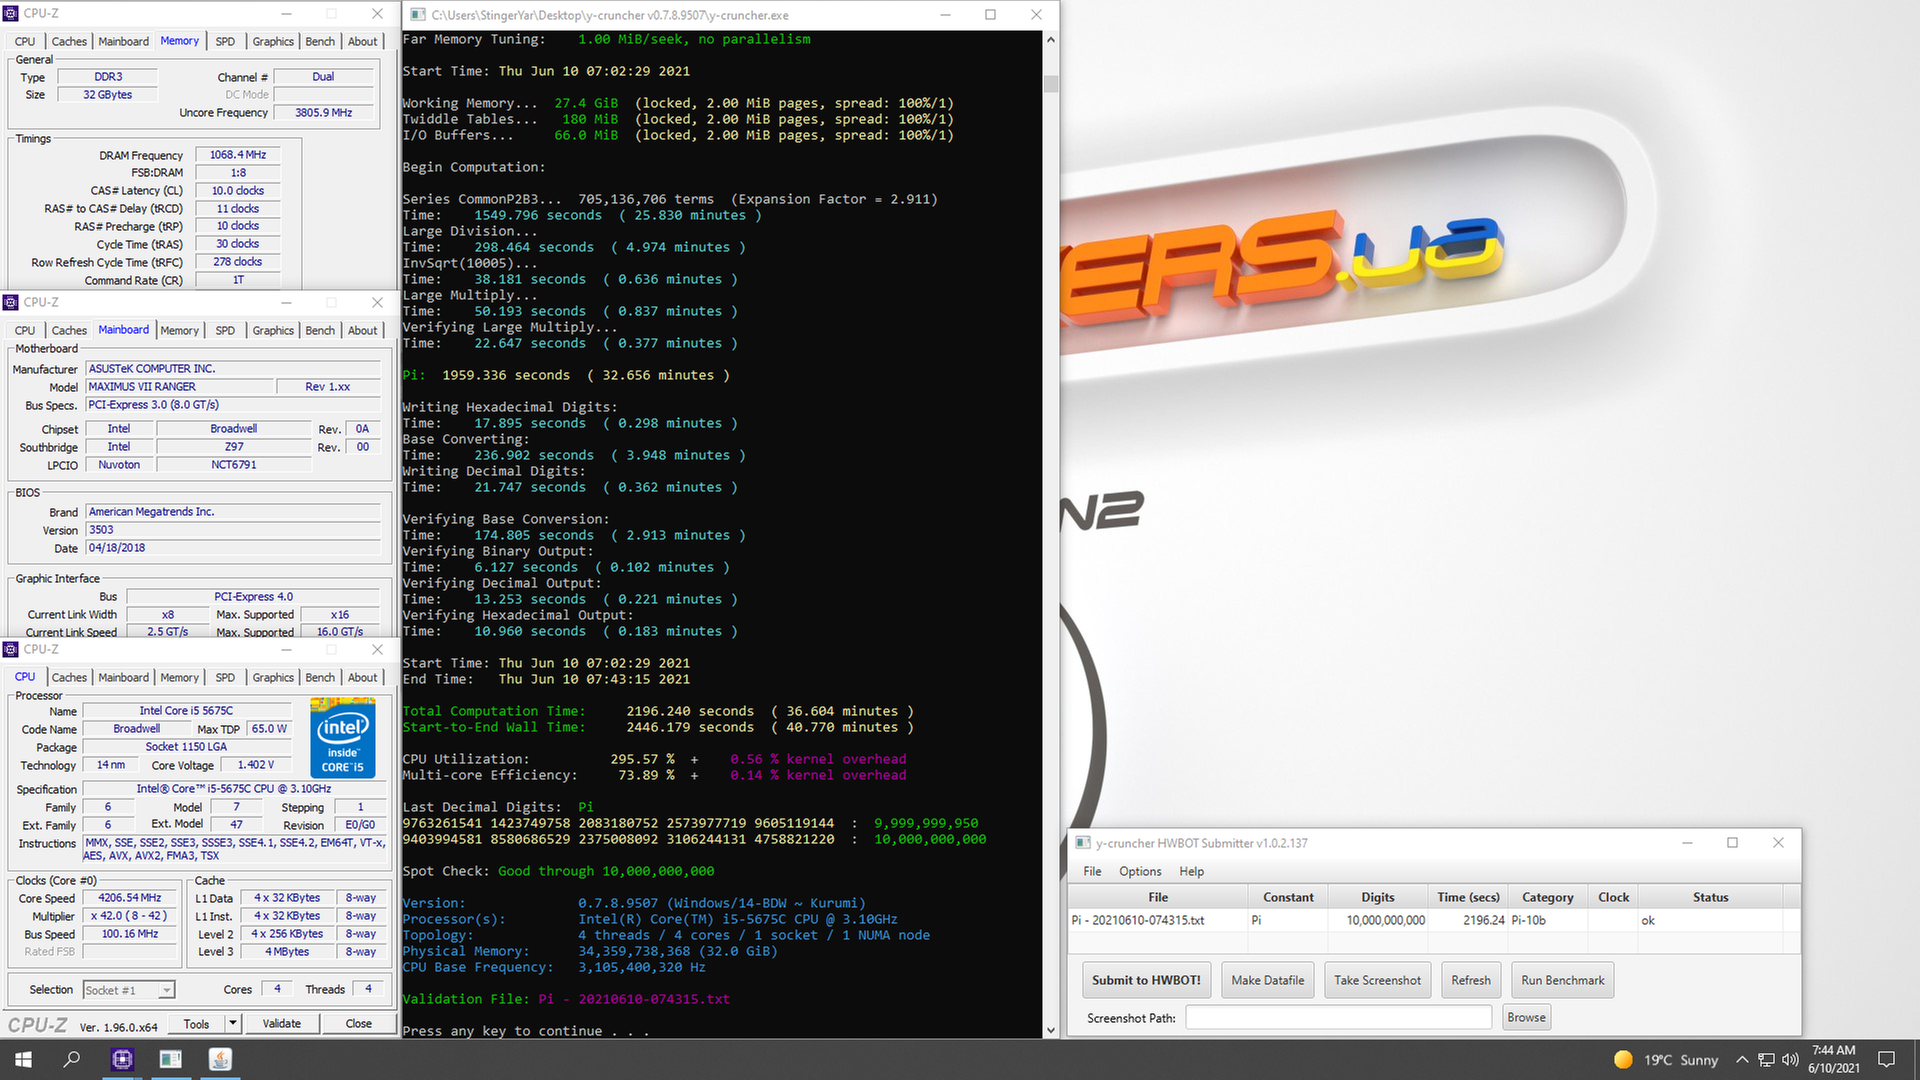Screen dimensions: 1920x1080
Task: Click the Time cell 2196.24
Action: tap(1468, 920)
